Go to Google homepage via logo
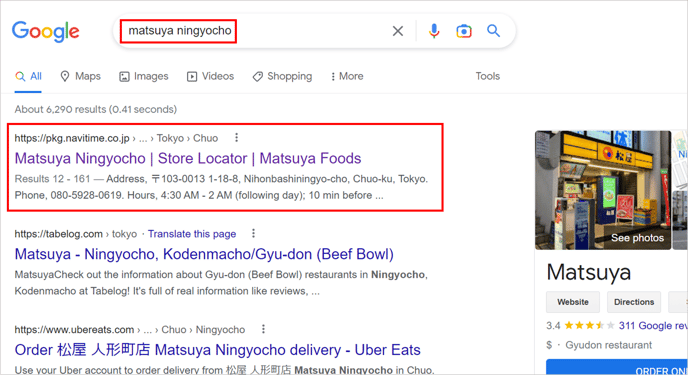The image size is (688, 375). pos(46,32)
